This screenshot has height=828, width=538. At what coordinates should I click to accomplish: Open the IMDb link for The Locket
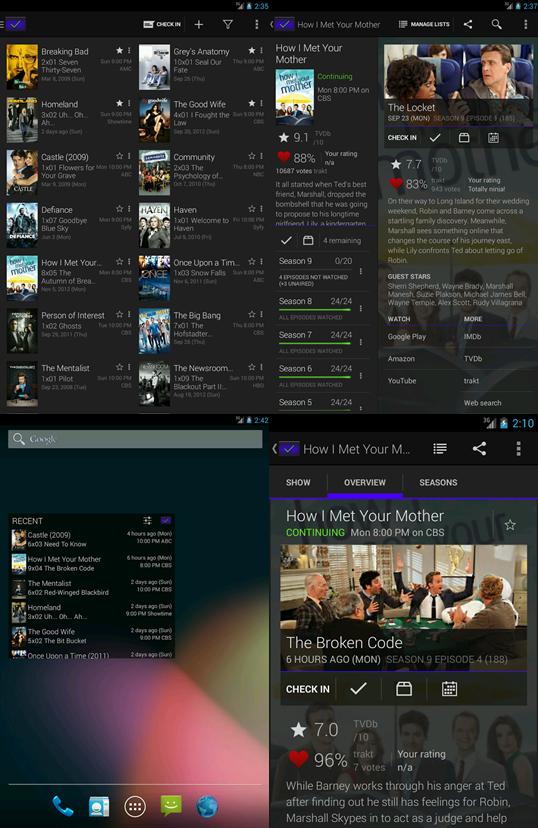(473, 336)
